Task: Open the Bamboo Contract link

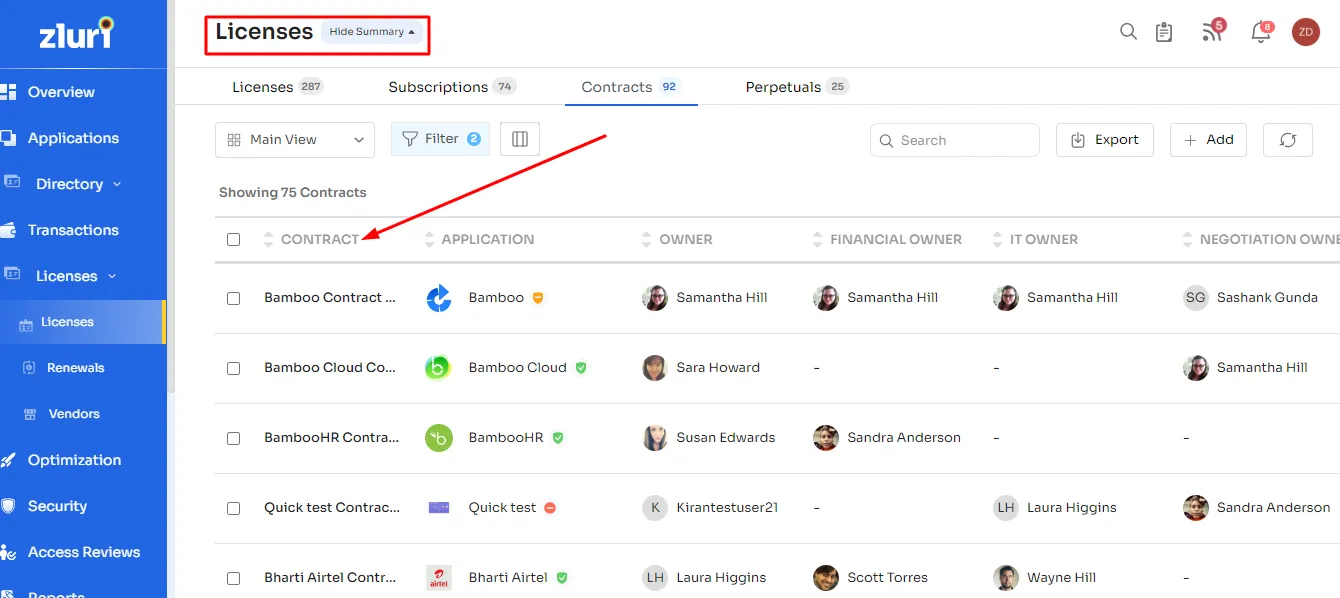Action: pyautogui.click(x=330, y=298)
